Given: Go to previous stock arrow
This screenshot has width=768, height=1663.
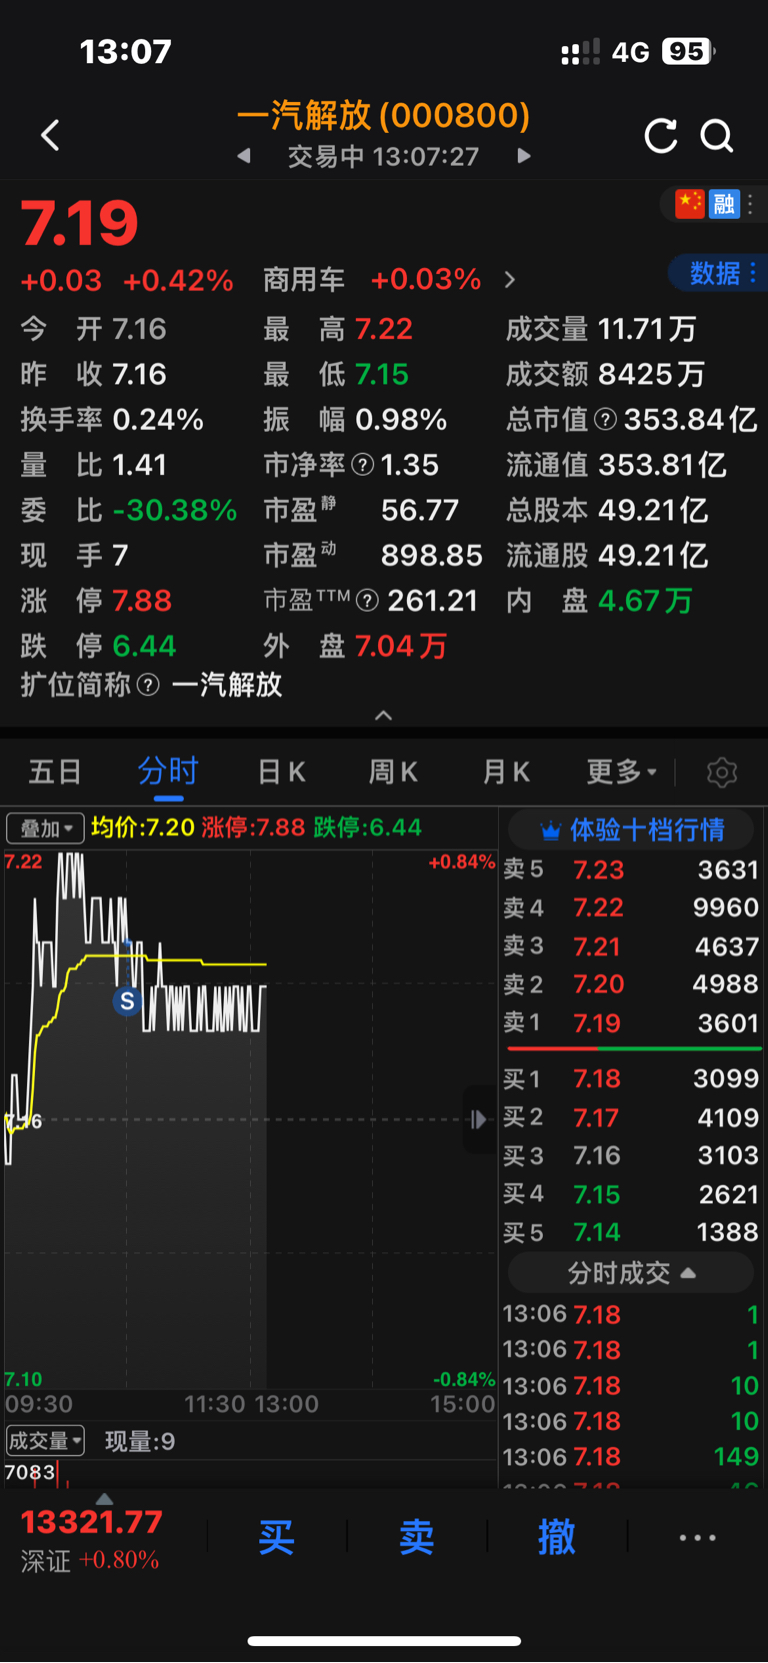Looking at the screenshot, I should click(x=243, y=156).
